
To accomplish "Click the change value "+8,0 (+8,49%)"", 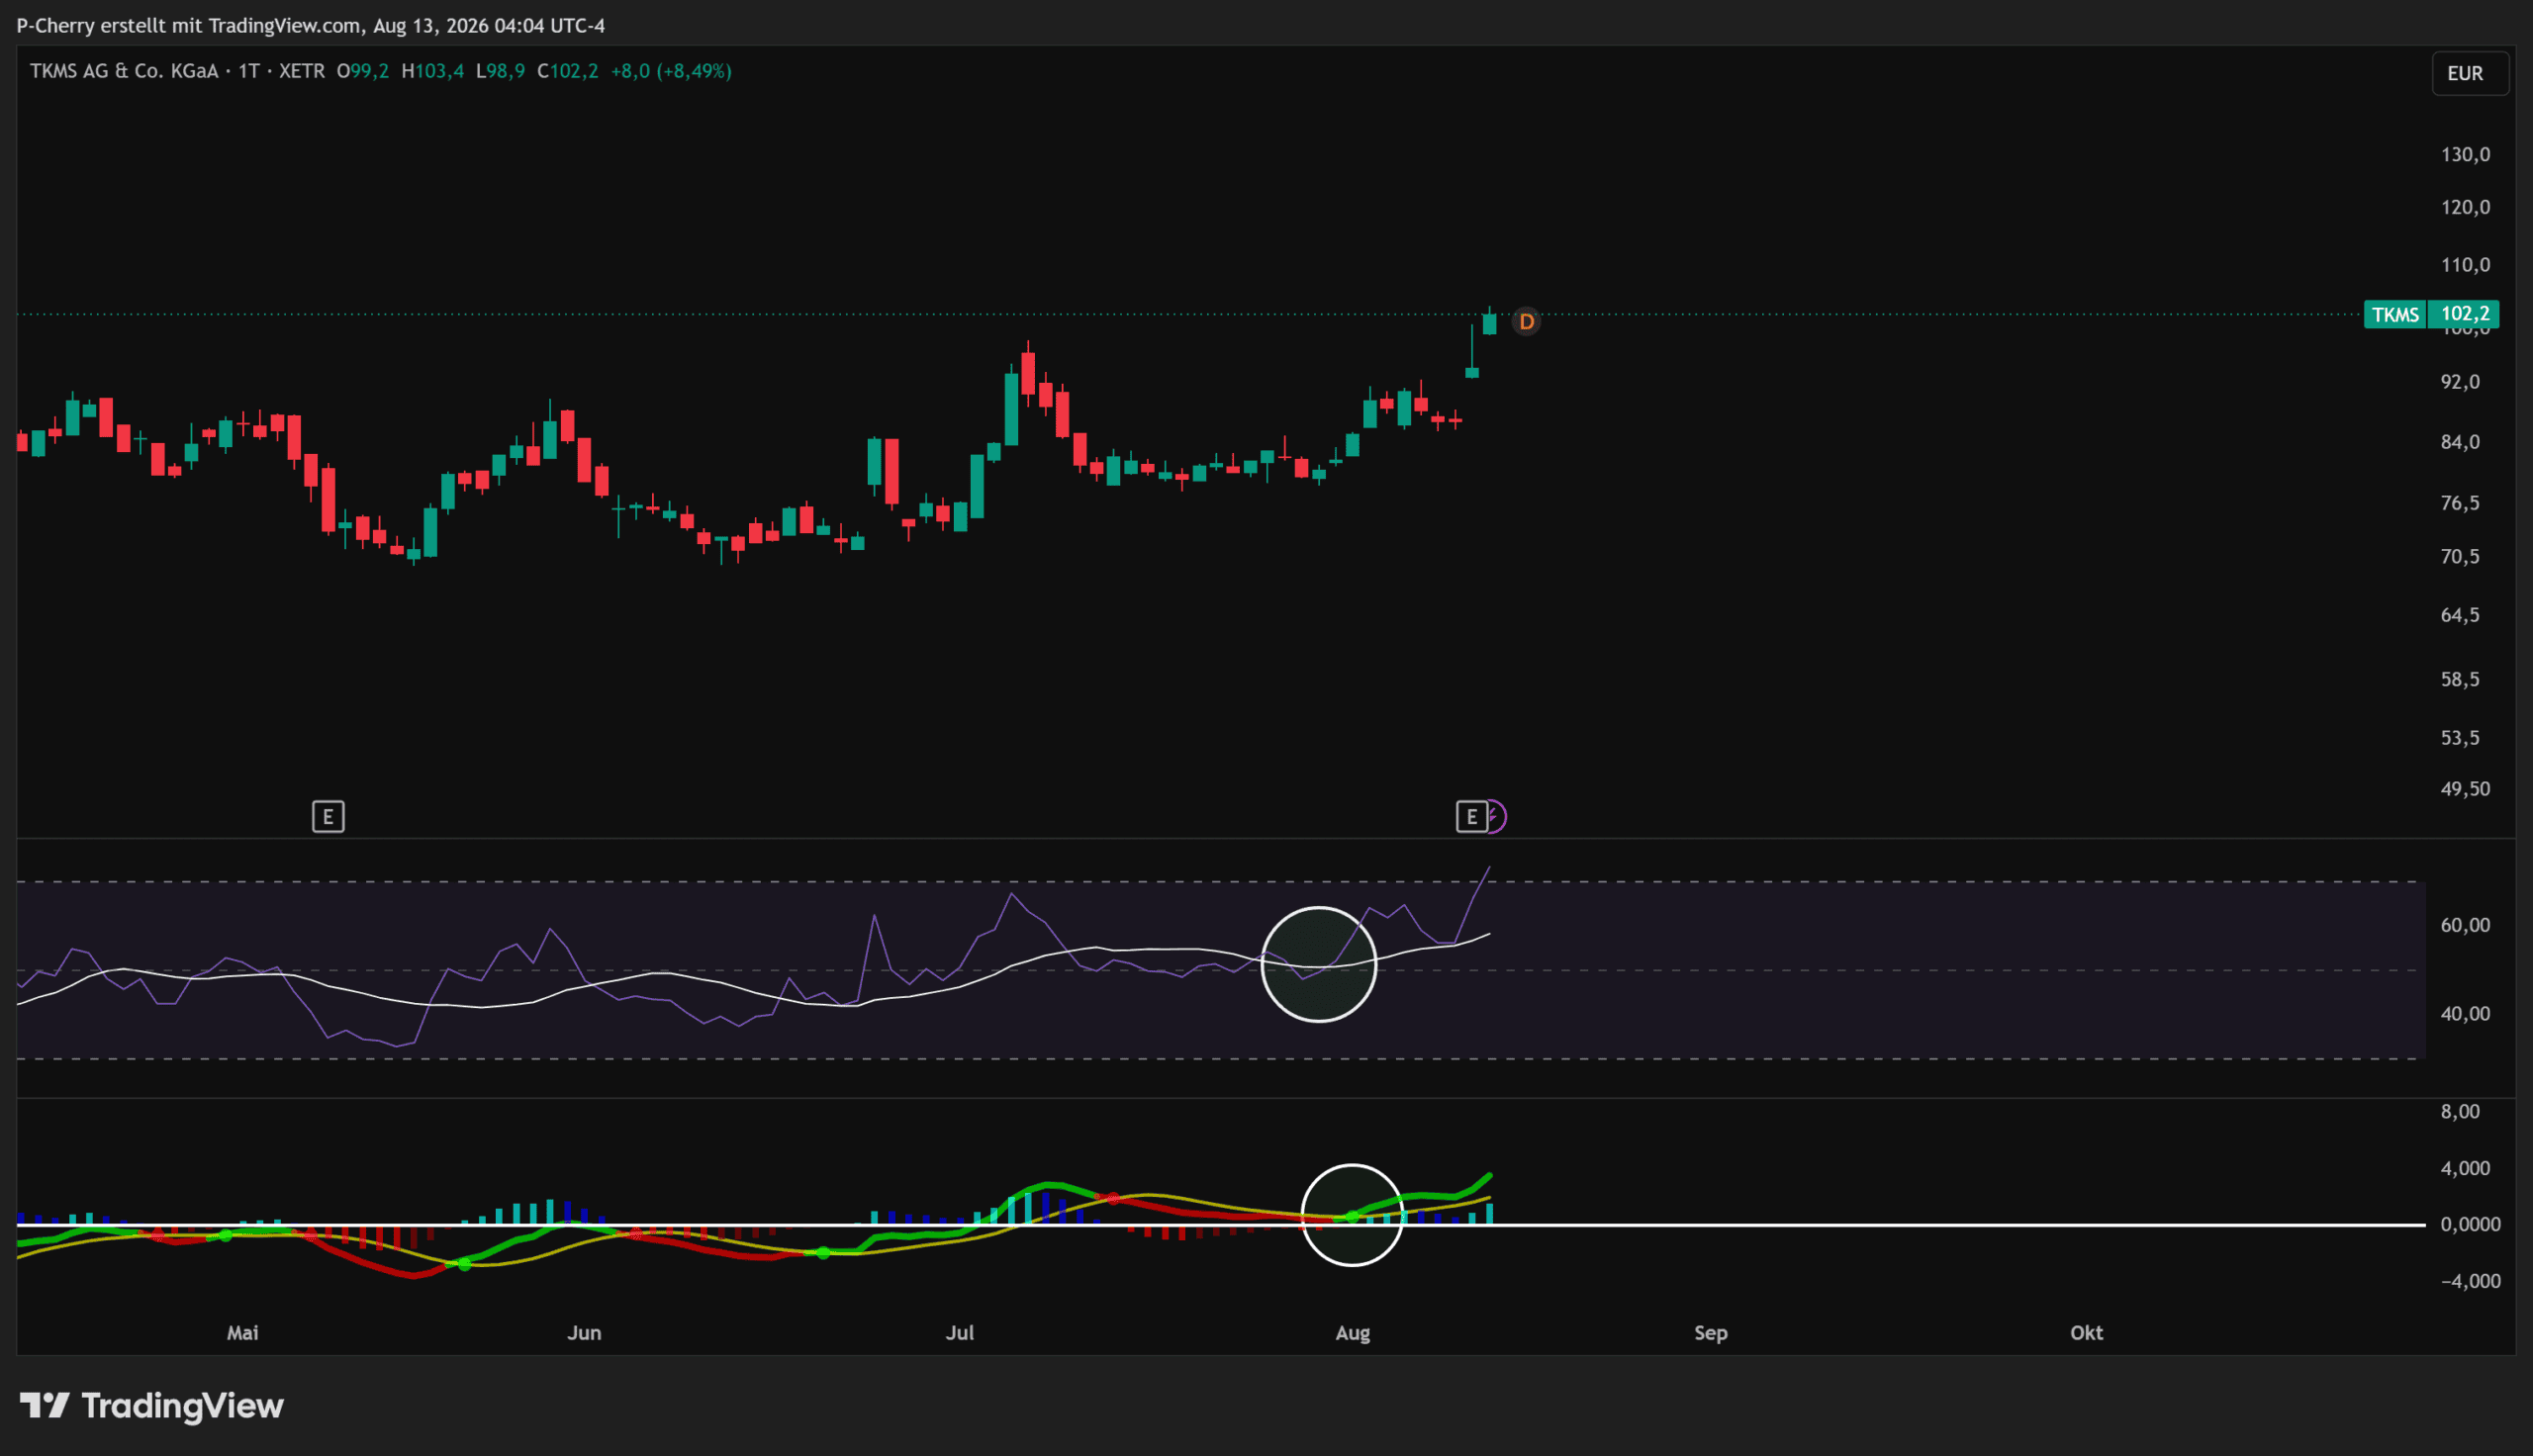I will pyautogui.click(x=671, y=71).
